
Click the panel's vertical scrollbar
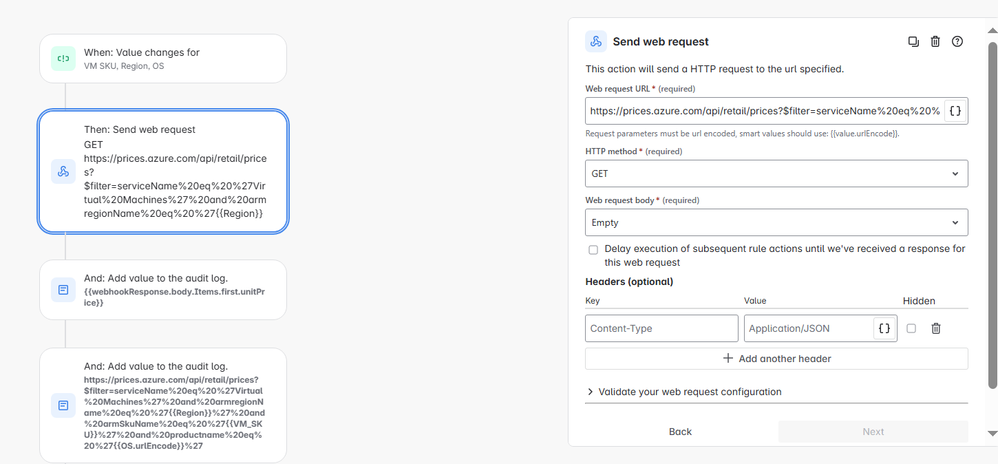[992, 214]
